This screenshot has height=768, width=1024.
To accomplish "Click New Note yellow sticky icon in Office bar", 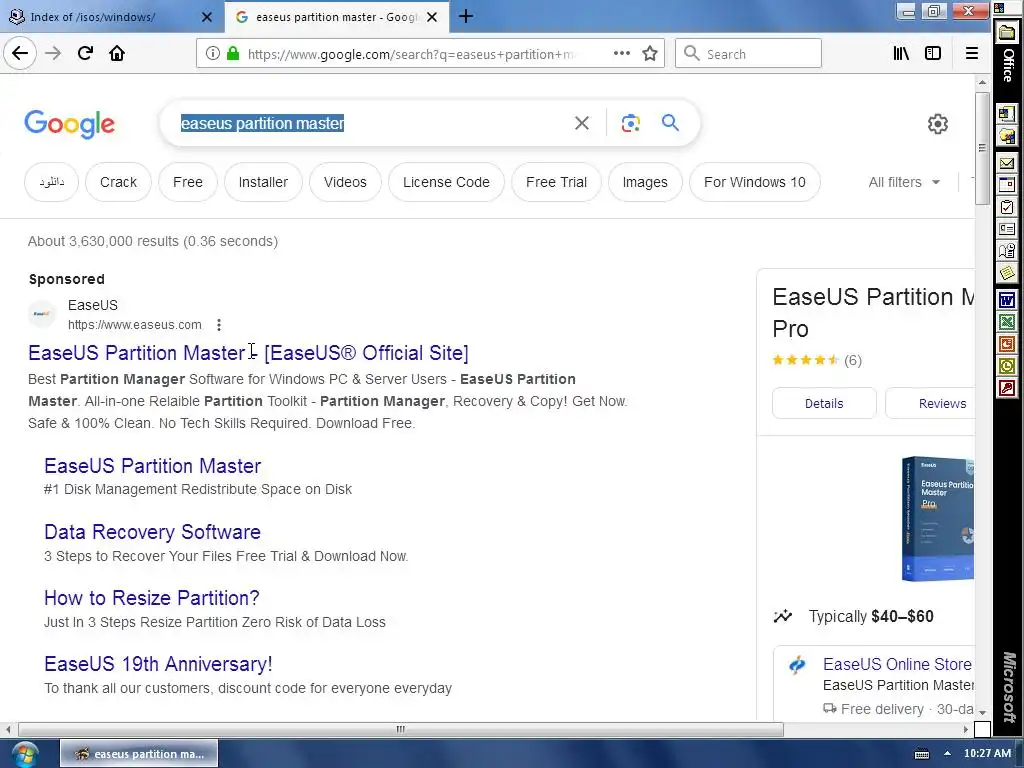I will pyautogui.click(x=1007, y=273).
